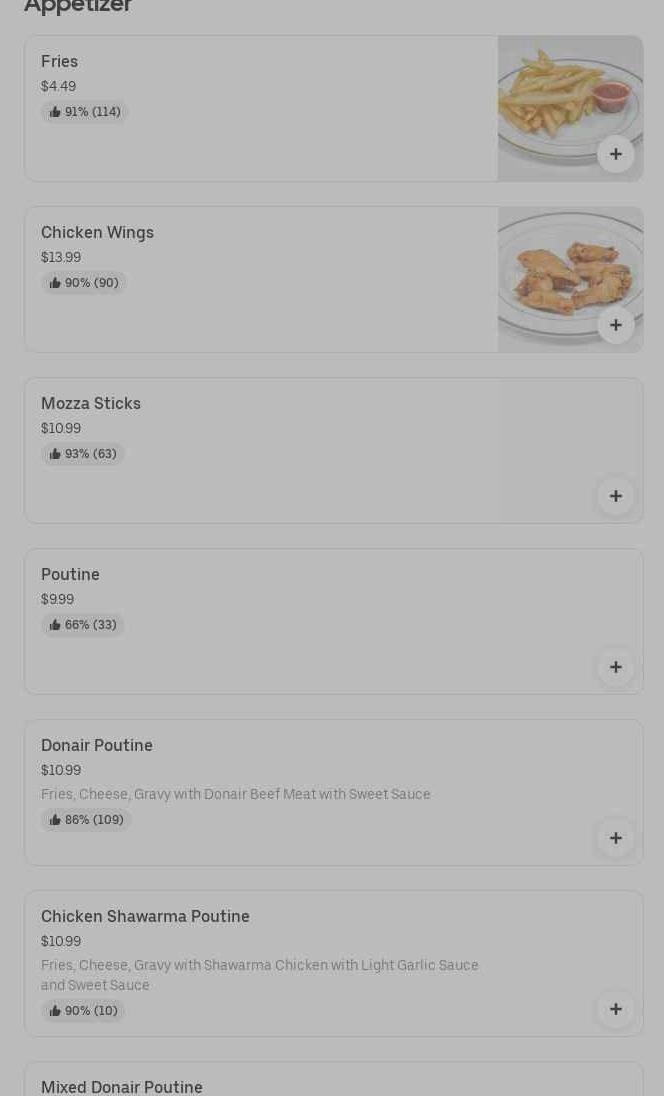The height and width of the screenshot is (1096, 664).
Task: Add Fries to the cart
Action: [615, 154]
